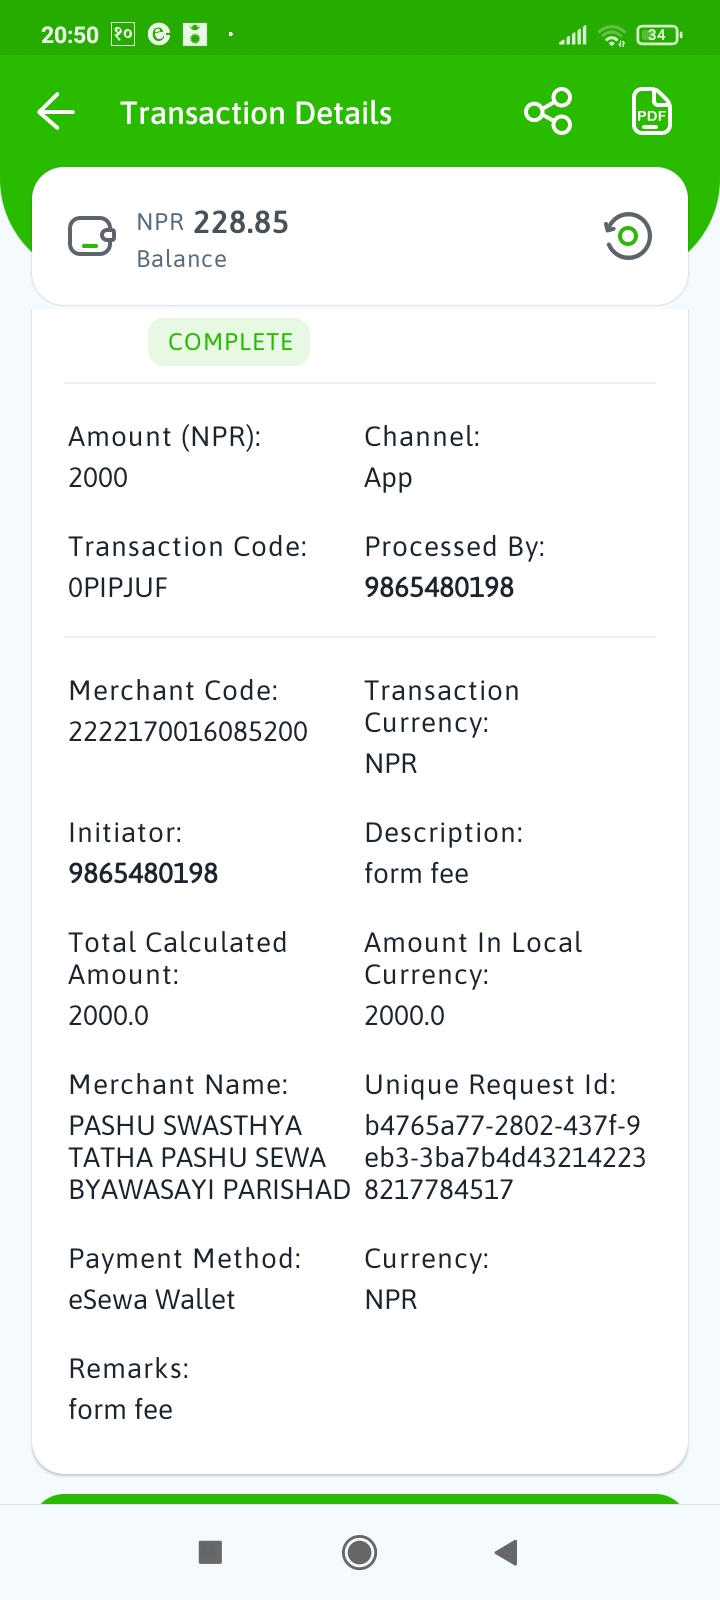Download the transaction as PDF
The height and width of the screenshot is (1600, 720).
click(651, 111)
